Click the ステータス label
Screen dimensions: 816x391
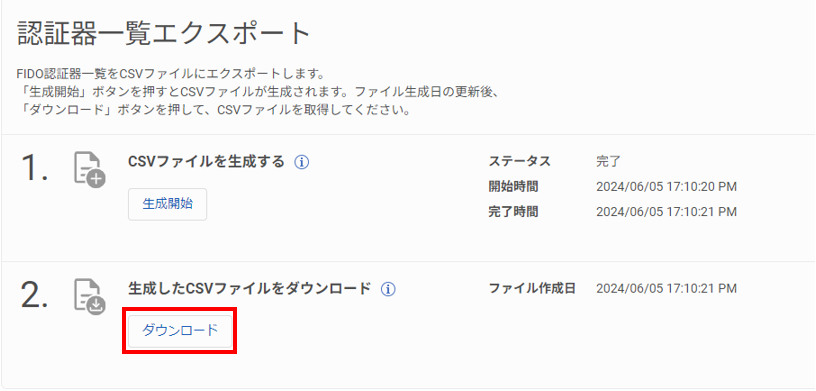click(519, 161)
